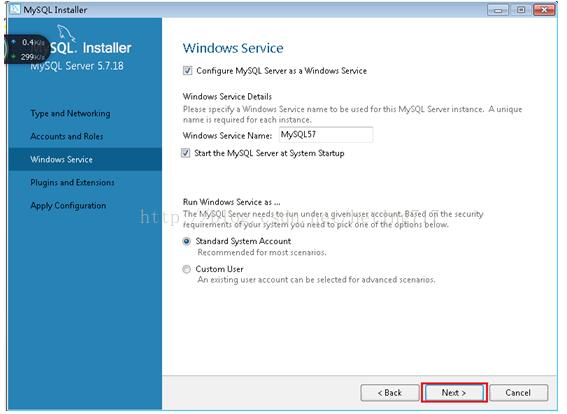The width and height of the screenshot is (567, 414).
Task: Go to Accounts and Roles step
Action: tap(67, 136)
